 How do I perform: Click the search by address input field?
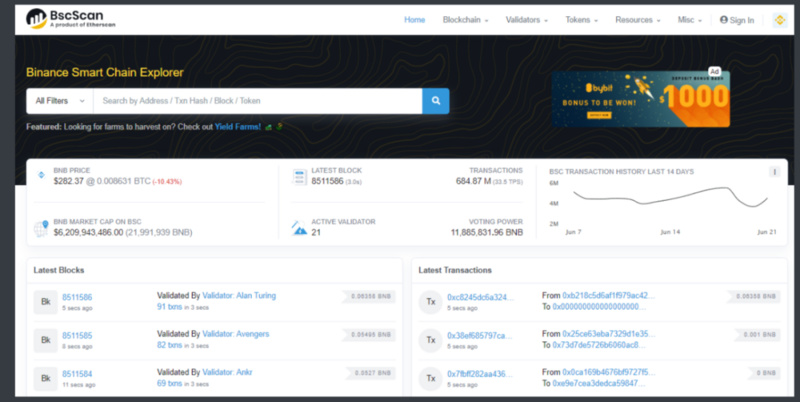257,101
